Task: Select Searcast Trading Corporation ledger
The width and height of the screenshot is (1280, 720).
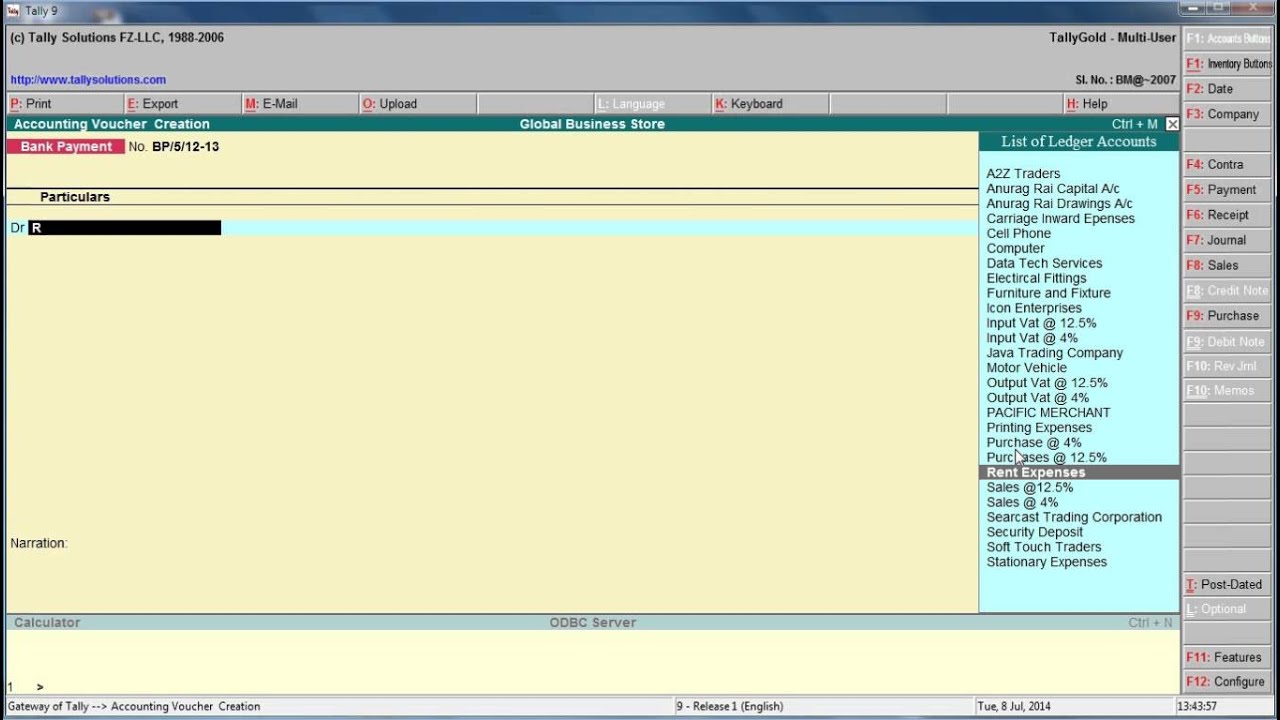Action: tap(1074, 517)
